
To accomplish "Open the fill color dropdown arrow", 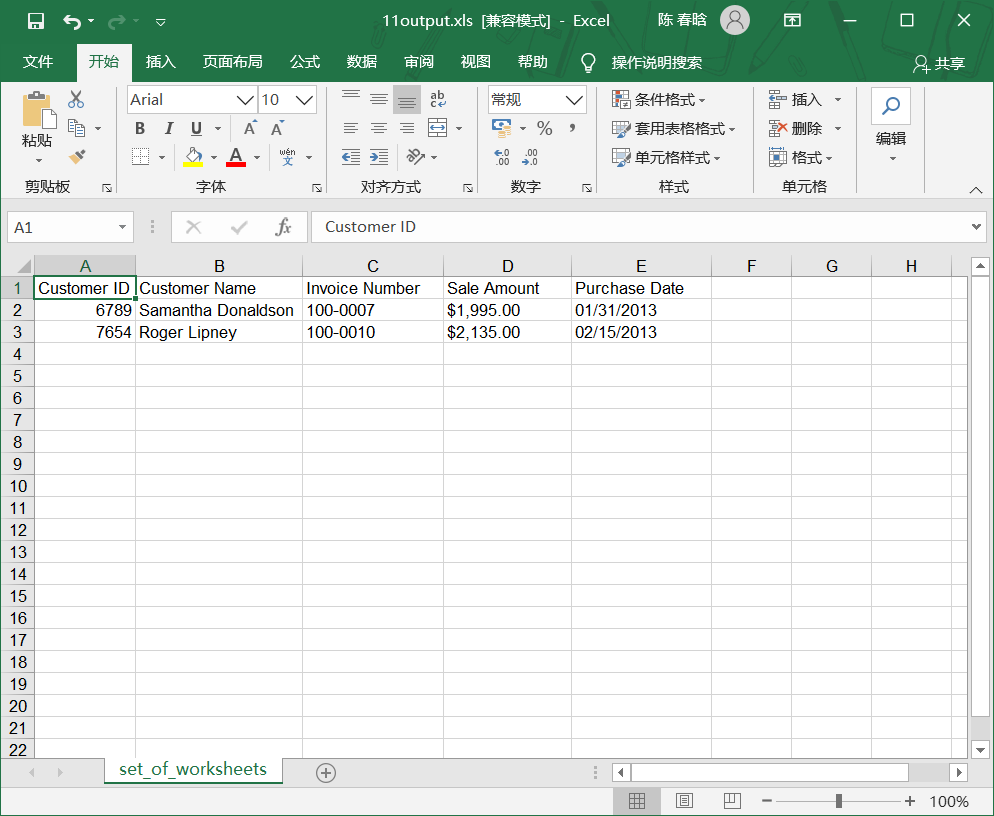I will coord(214,157).
